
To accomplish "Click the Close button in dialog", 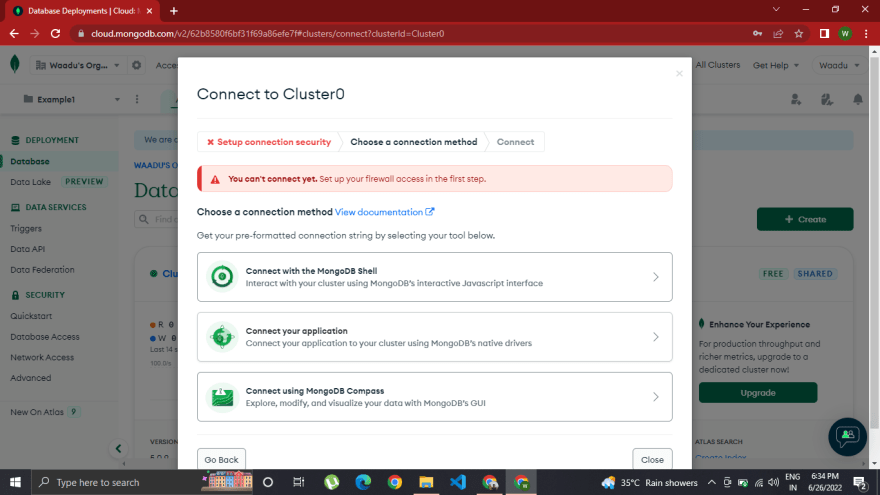I will click(652, 459).
